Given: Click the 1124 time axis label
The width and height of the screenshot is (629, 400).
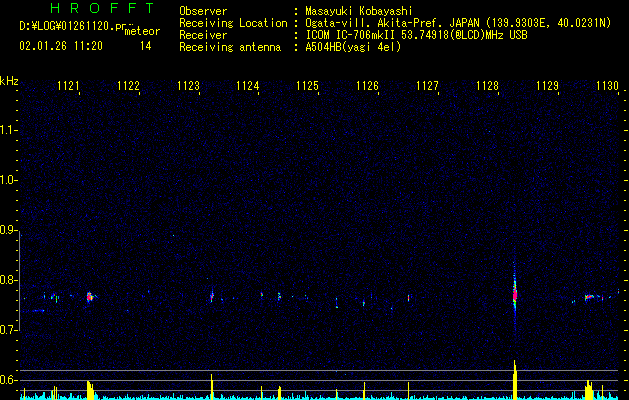Looking at the screenshot, I should pos(248,86).
